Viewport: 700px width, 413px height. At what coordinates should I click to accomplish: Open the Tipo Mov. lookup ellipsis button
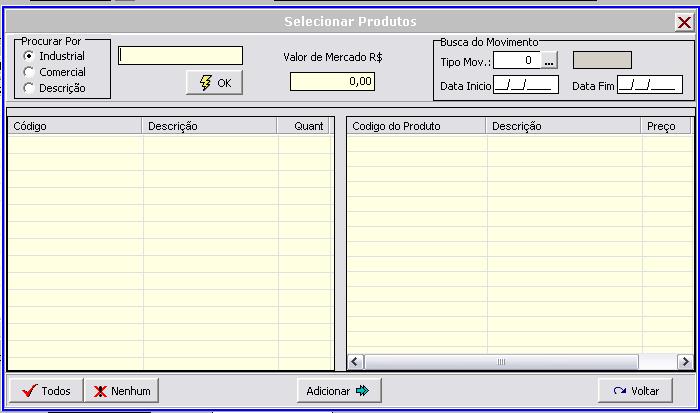548,60
